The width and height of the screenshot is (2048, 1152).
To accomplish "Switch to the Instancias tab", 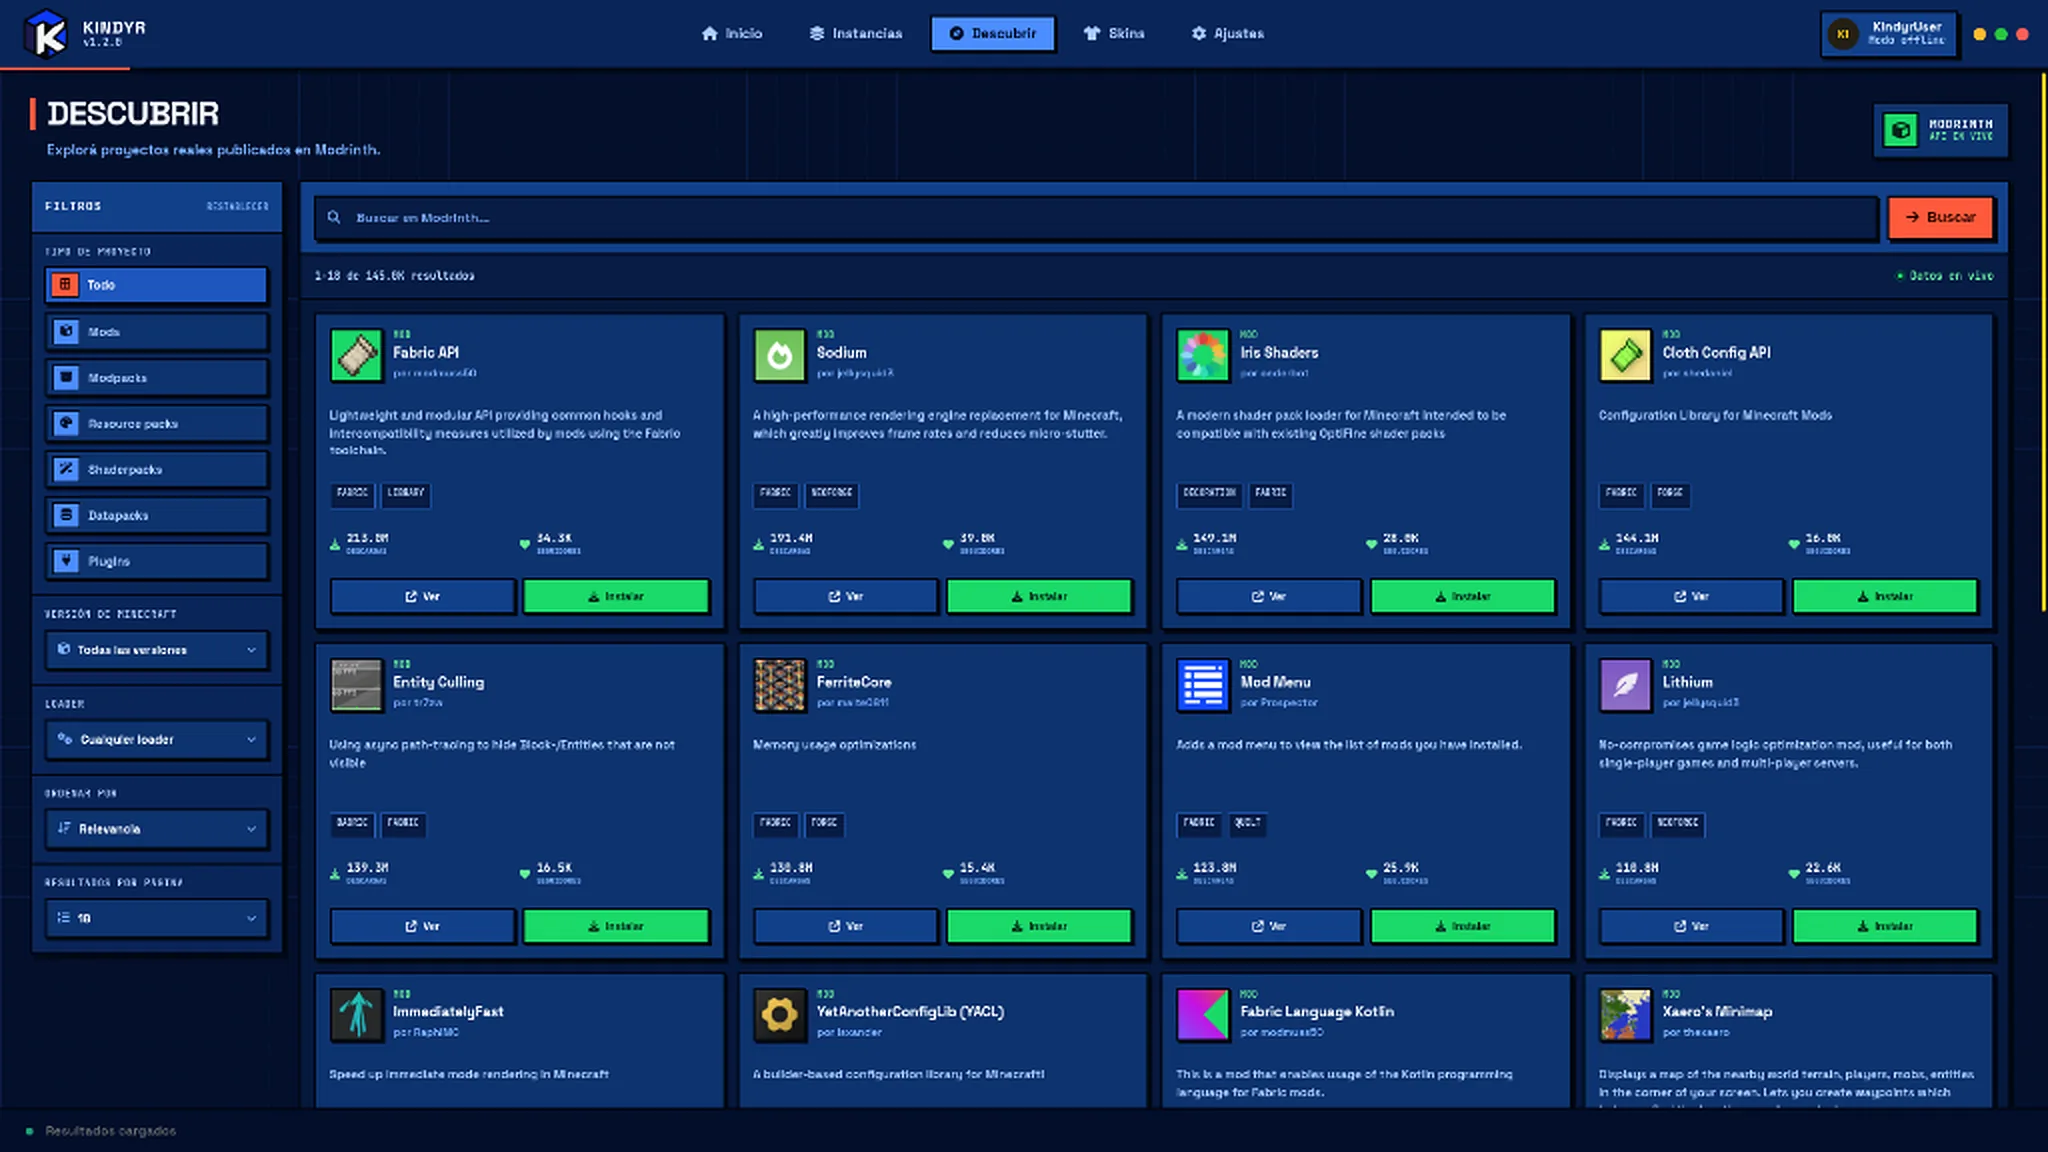I will coord(855,34).
